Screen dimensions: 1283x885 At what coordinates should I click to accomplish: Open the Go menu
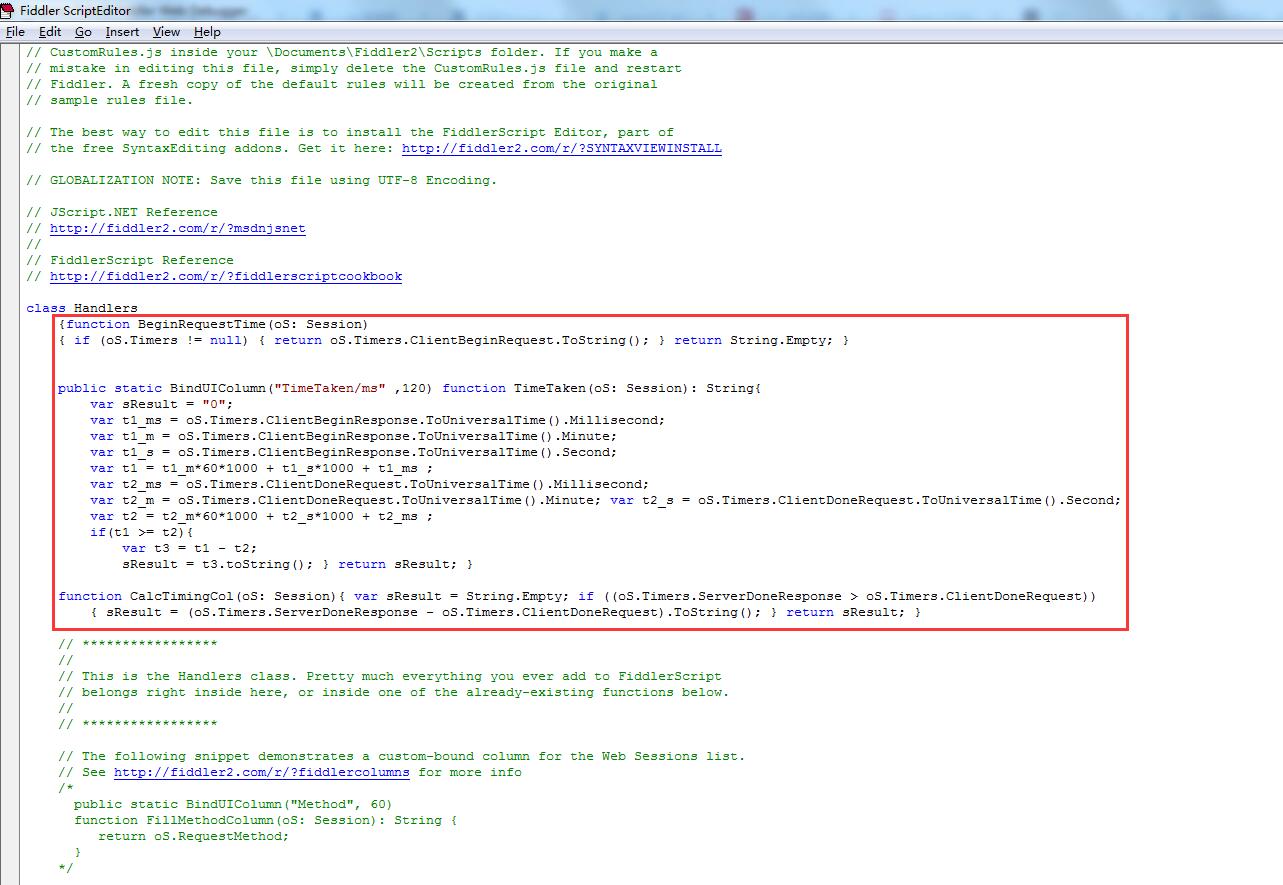coord(83,32)
